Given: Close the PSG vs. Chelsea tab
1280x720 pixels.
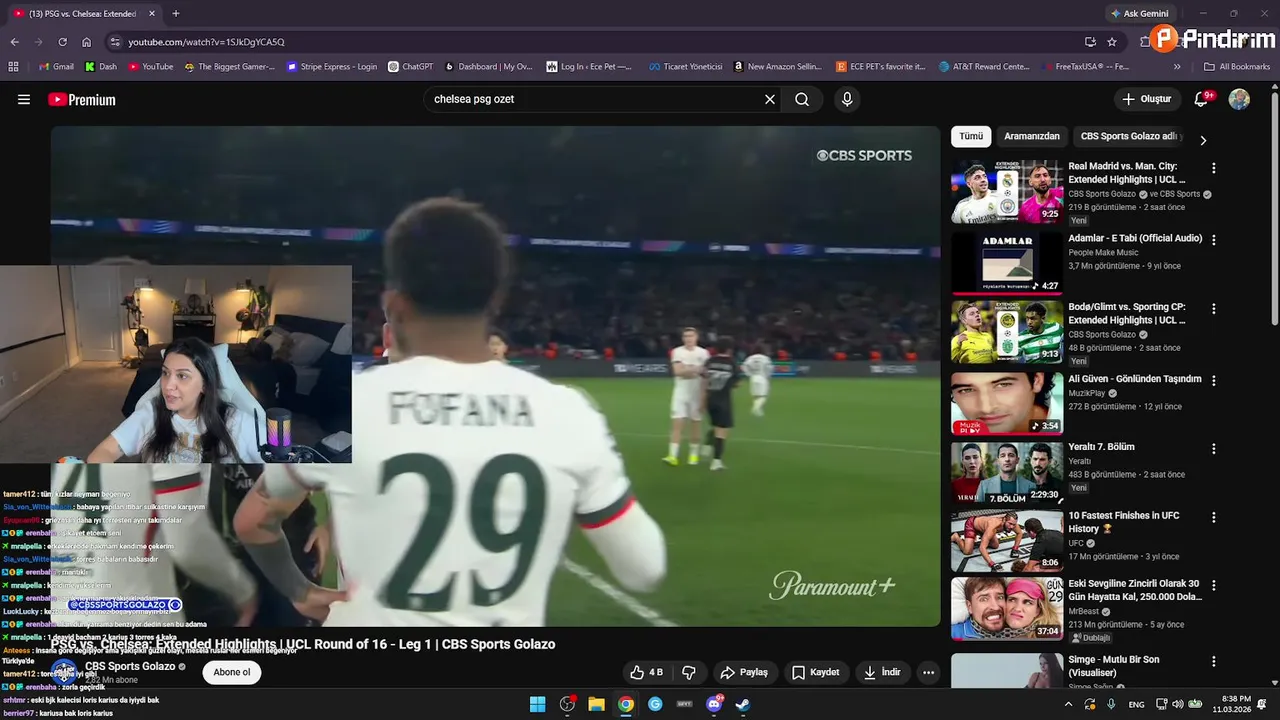Looking at the screenshot, I should pyautogui.click(x=152, y=14).
